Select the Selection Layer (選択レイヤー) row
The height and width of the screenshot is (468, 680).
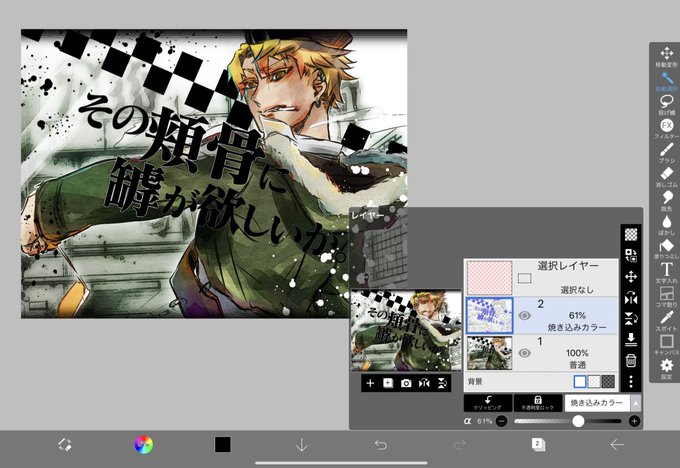tap(541, 278)
